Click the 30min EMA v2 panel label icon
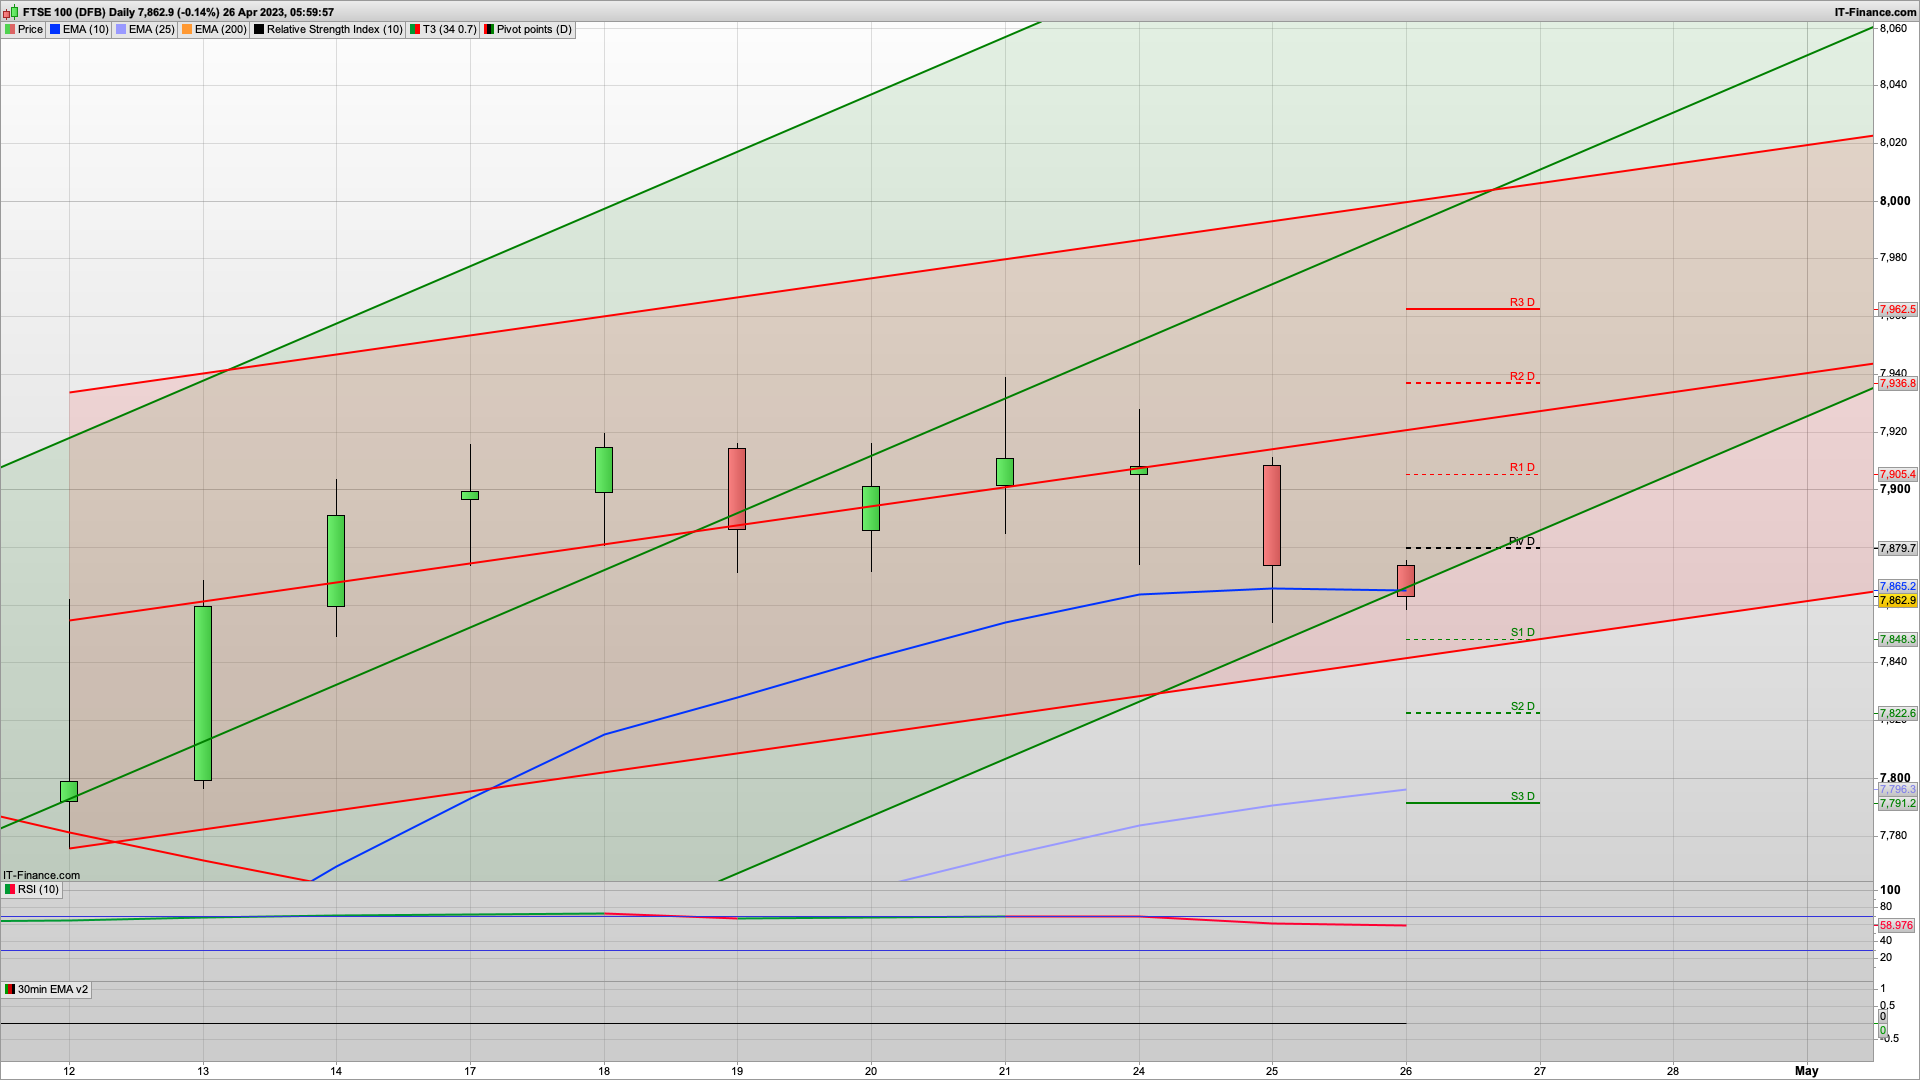The width and height of the screenshot is (1920, 1080). [10, 989]
